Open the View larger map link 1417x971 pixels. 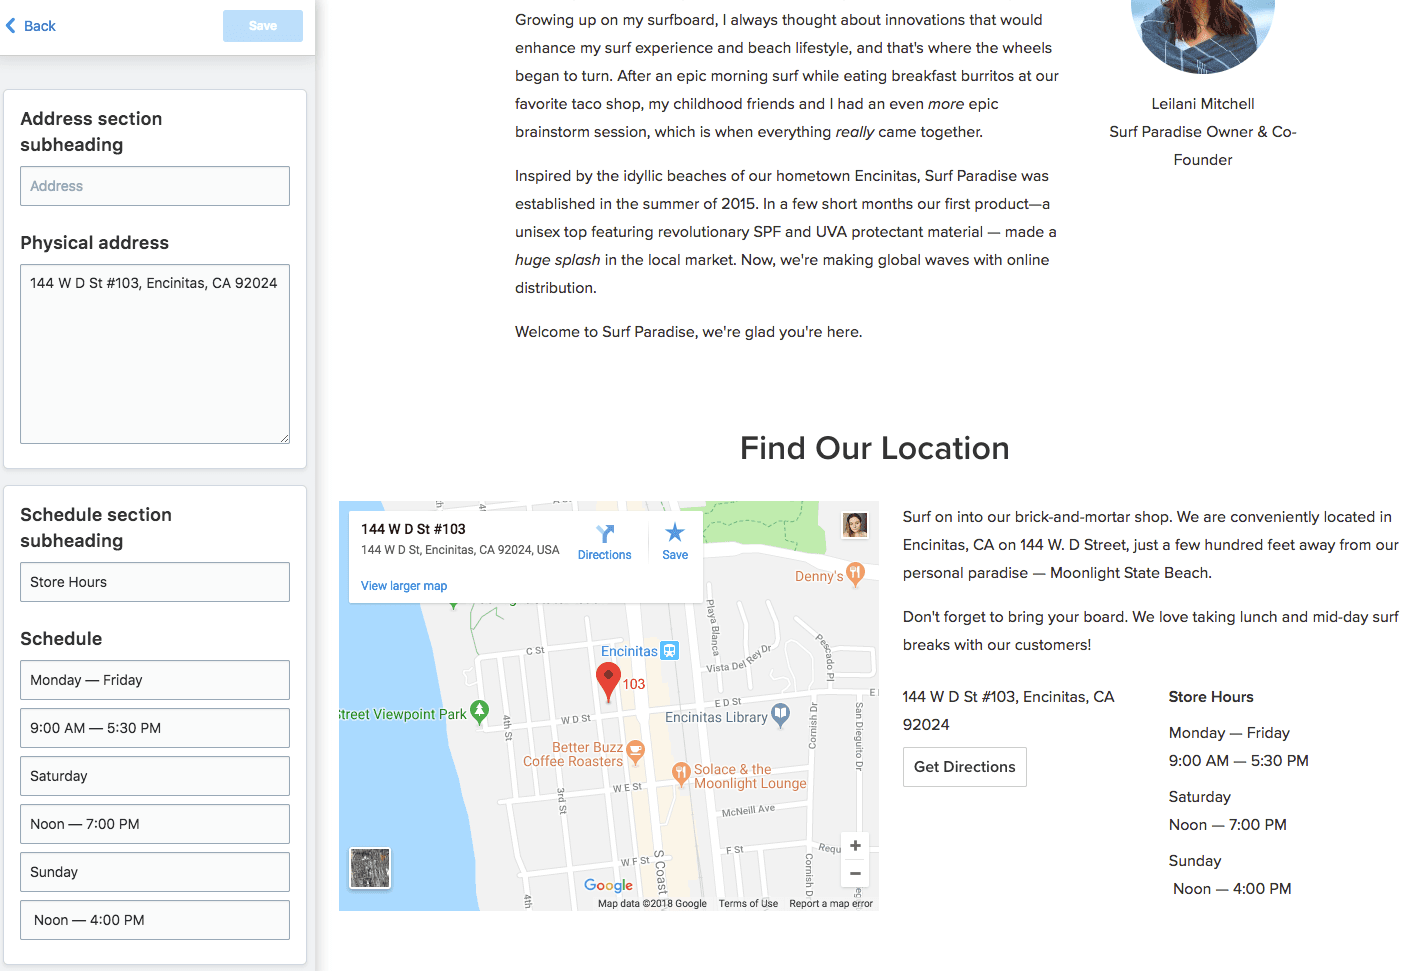pyautogui.click(x=404, y=586)
